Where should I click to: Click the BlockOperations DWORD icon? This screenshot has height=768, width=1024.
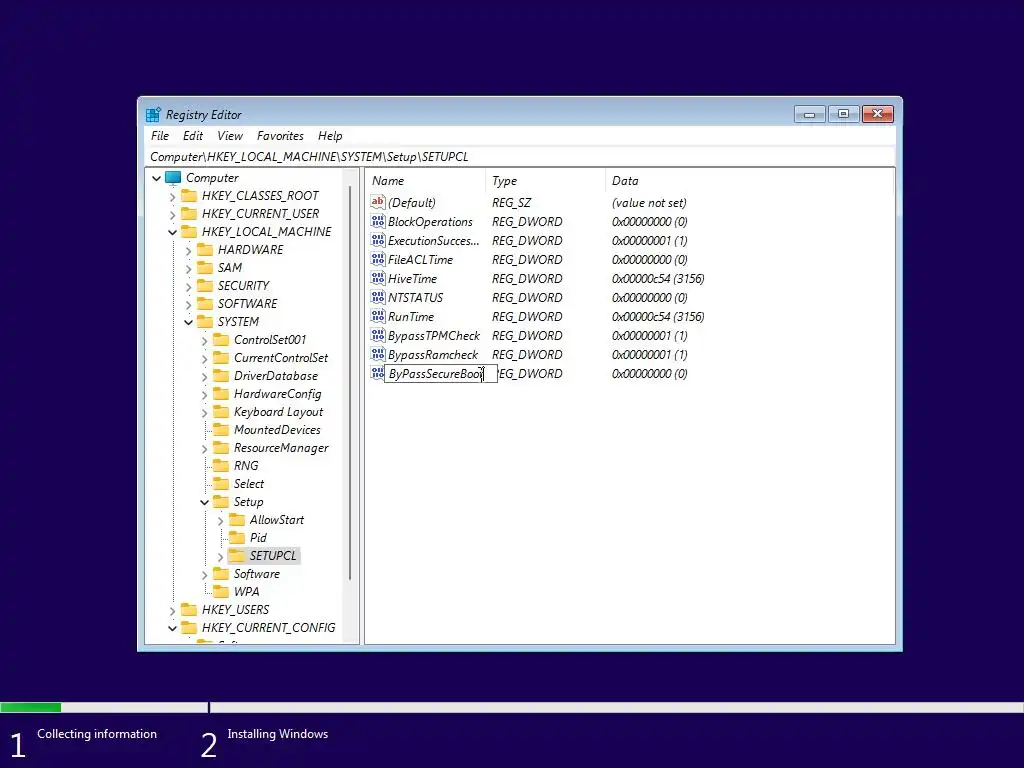point(377,221)
